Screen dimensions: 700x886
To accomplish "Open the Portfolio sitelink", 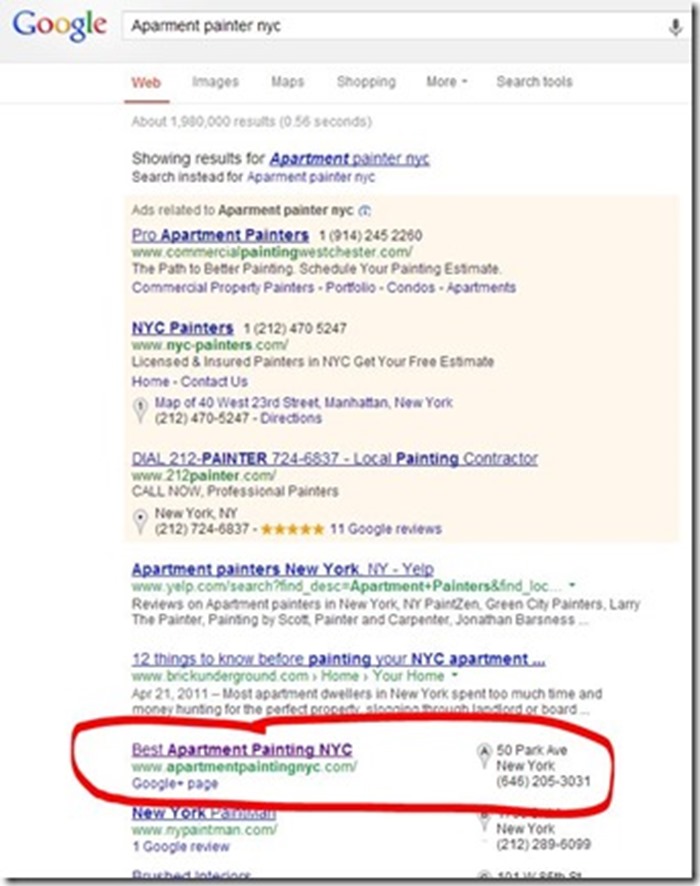I will point(350,288).
